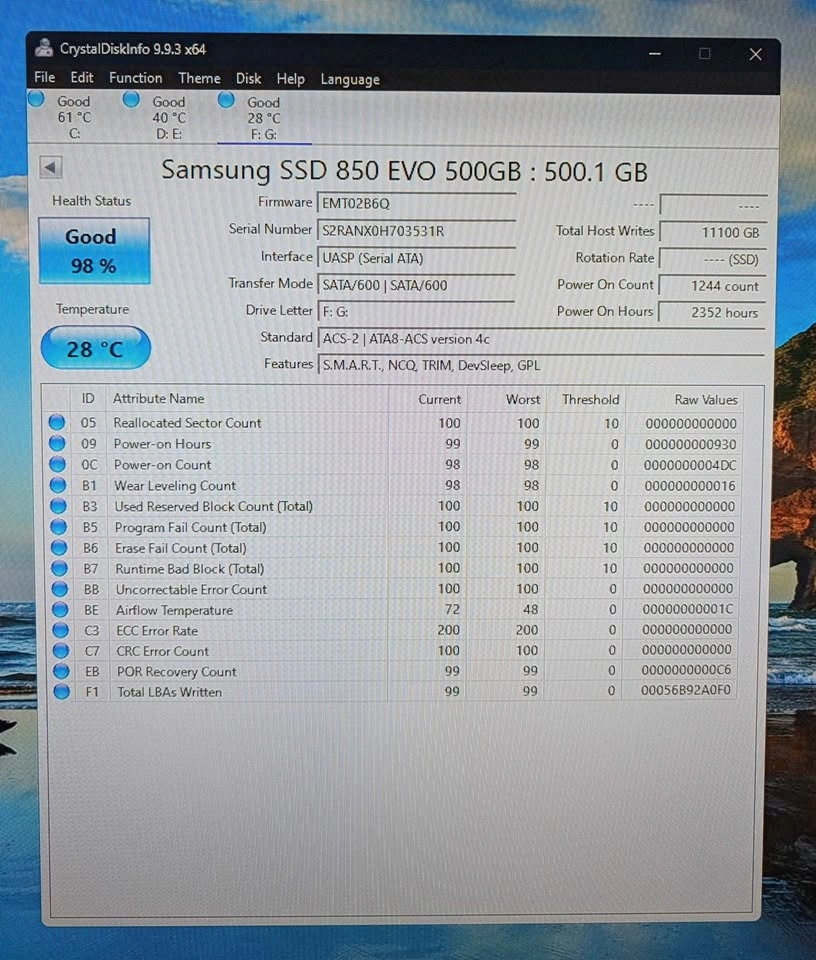Click raw value 00056B92A0F0
This screenshot has height=960, width=816.
(x=686, y=690)
